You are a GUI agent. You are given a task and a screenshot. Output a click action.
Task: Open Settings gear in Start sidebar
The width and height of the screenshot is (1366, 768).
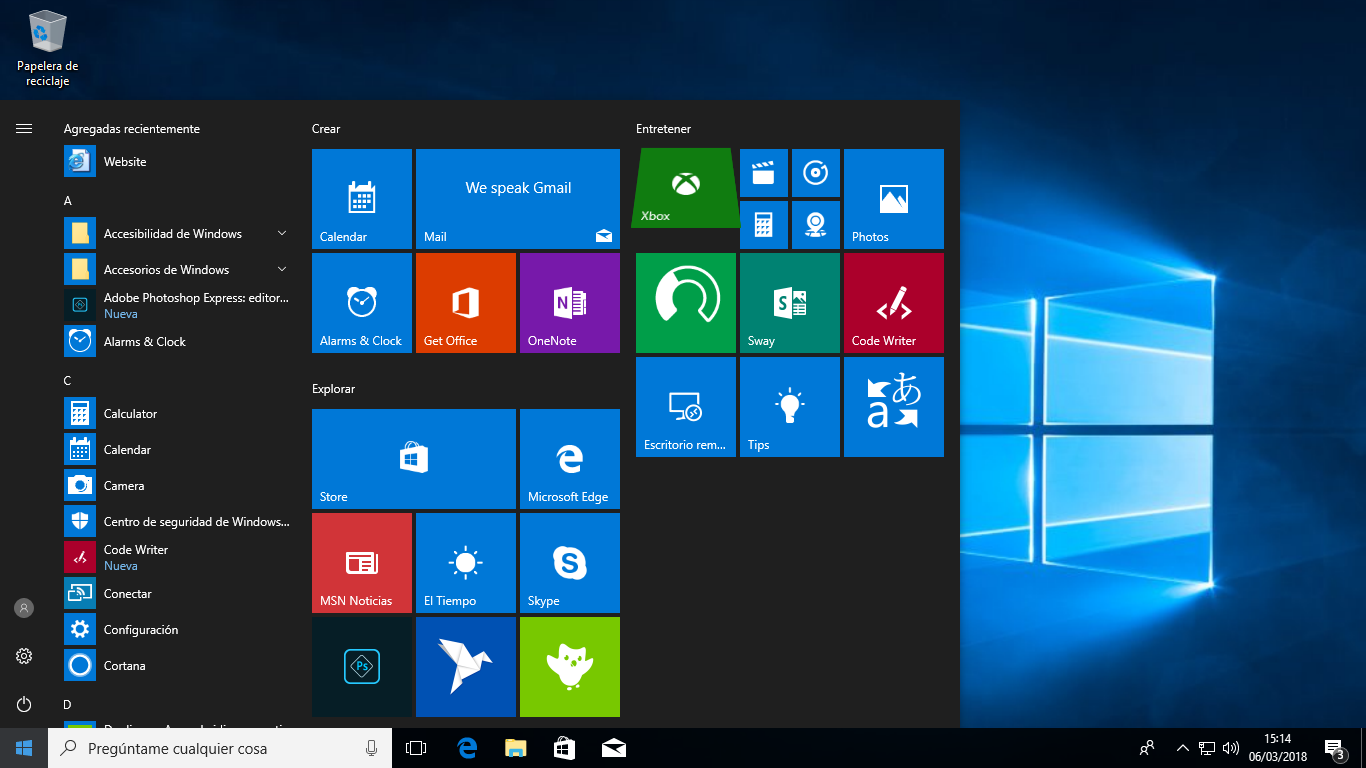24,656
